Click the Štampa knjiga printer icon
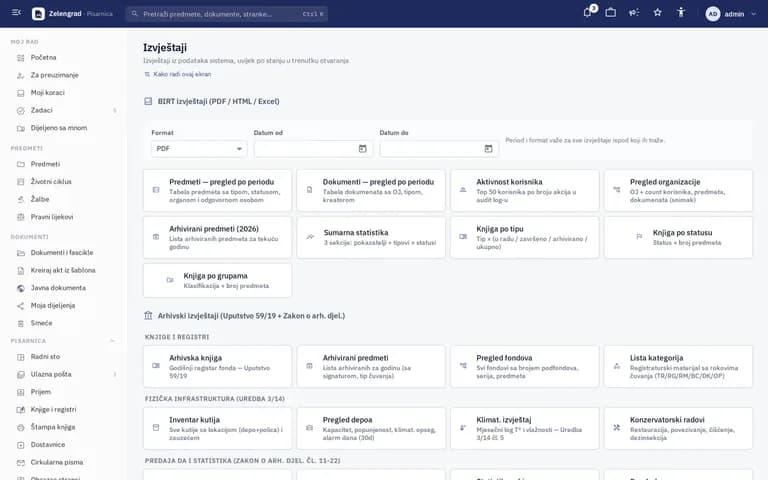The width and height of the screenshot is (768, 480). [x=21, y=428]
